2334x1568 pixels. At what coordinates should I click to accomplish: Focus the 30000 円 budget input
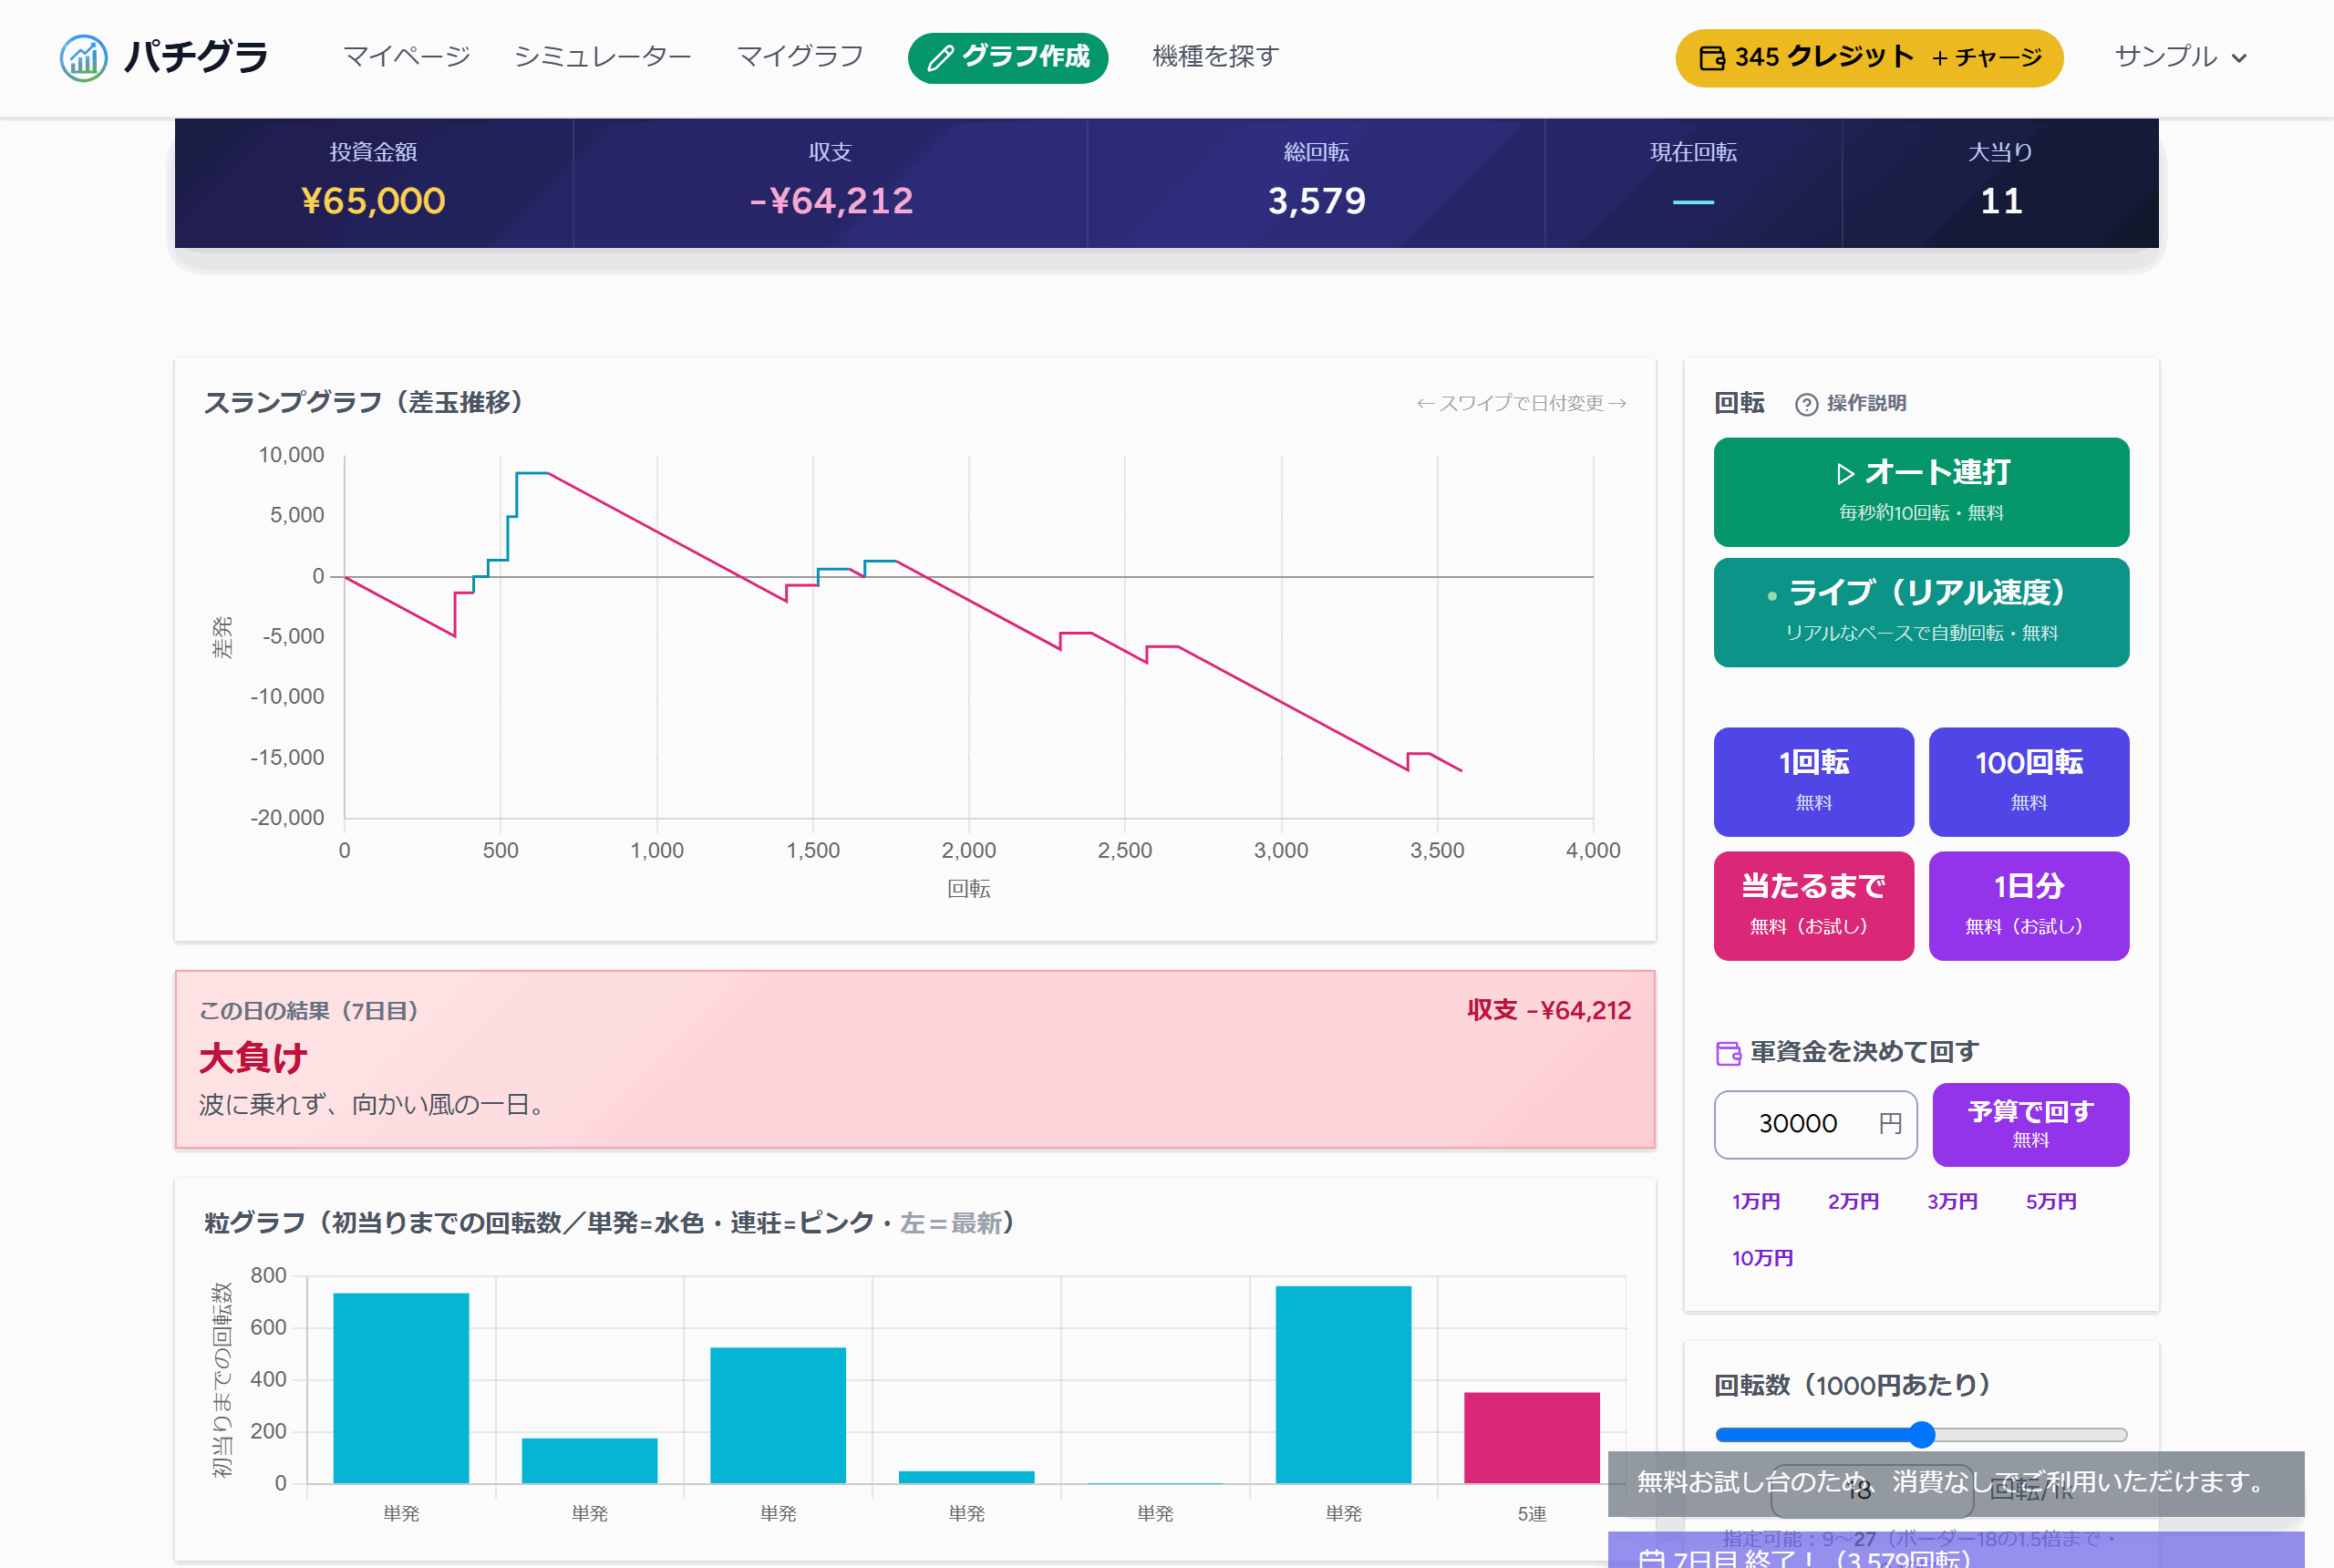point(1815,1124)
